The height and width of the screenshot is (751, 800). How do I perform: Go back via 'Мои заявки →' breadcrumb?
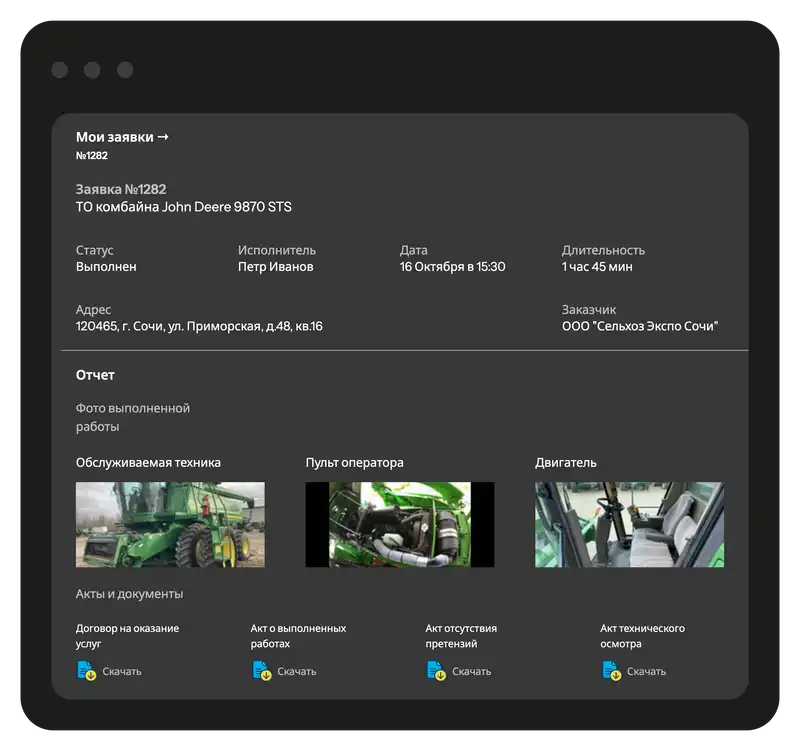pyautogui.click(x=122, y=137)
